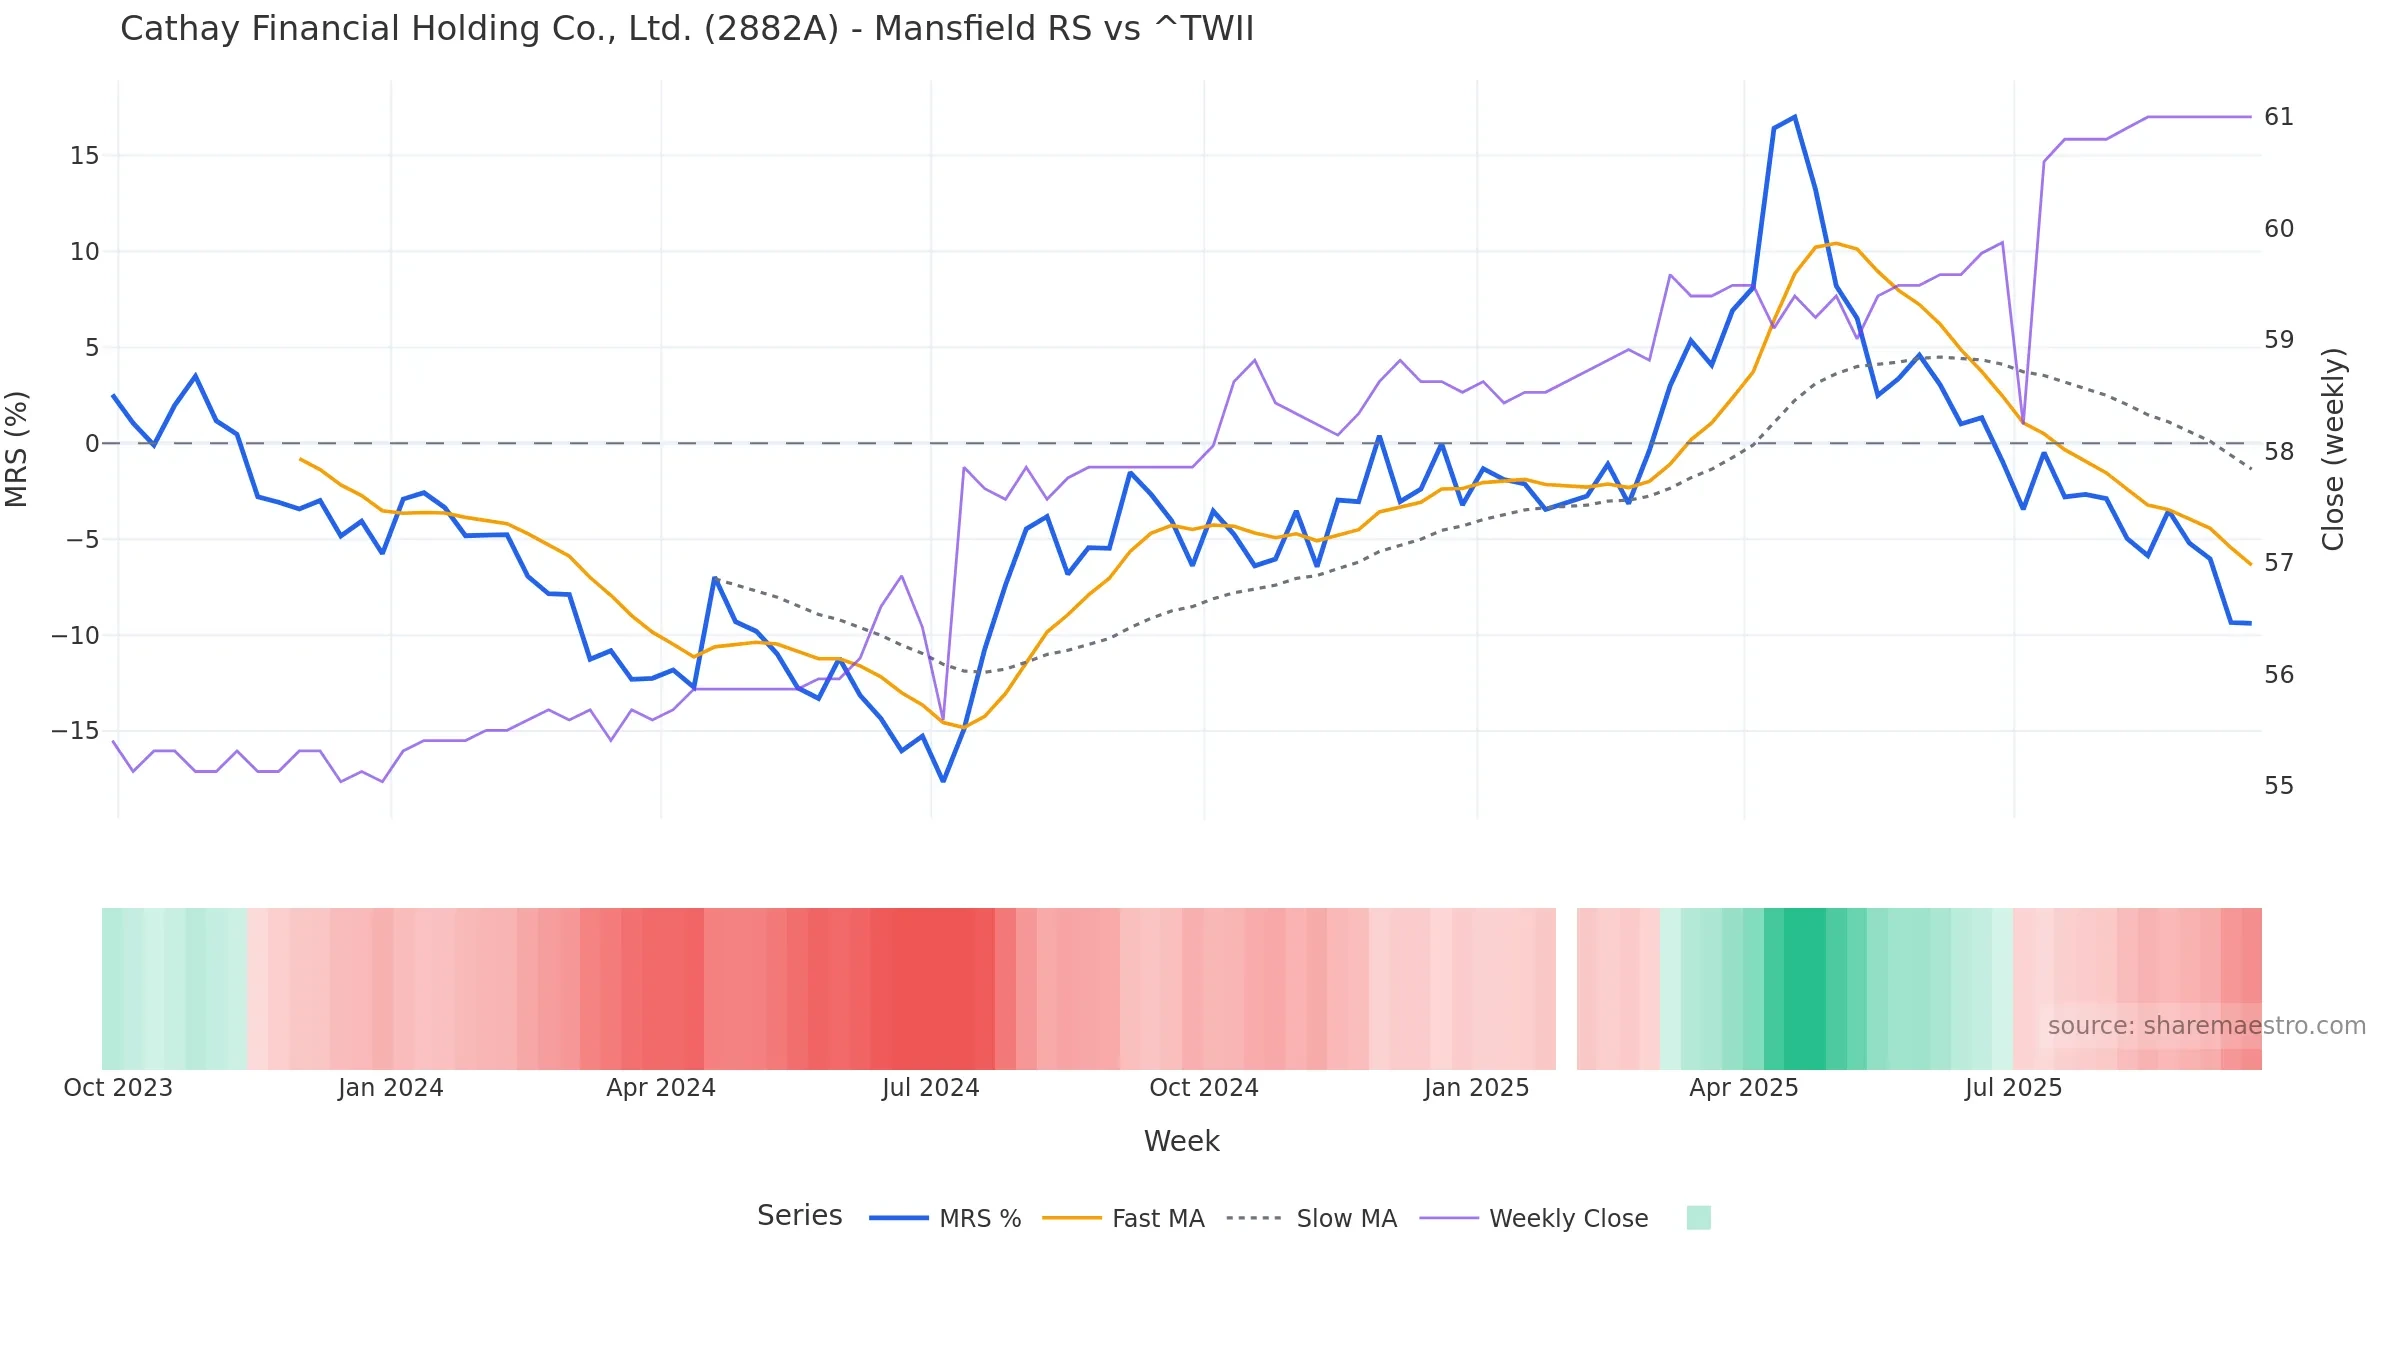
Task: Click the 'Jan 2025' x-axis label
Action: [x=1477, y=1088]
